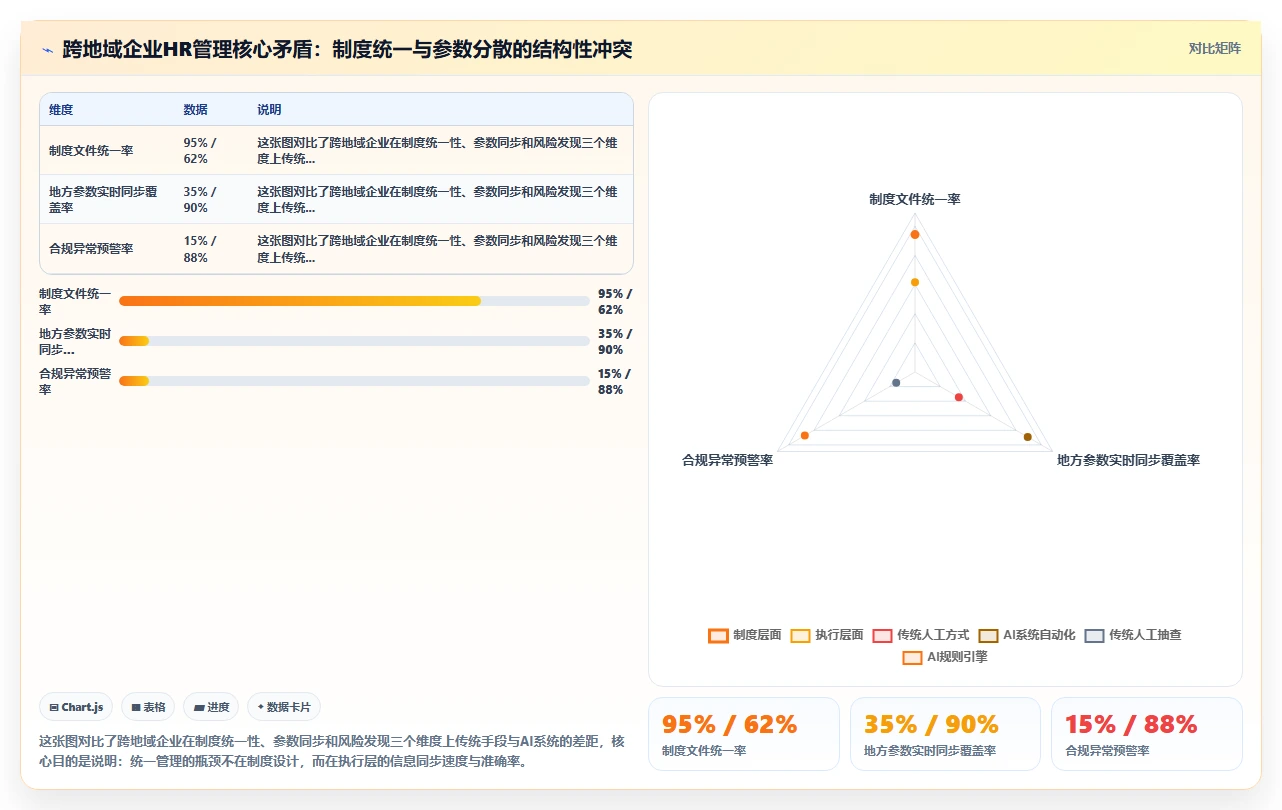Click the radar axis label 制度文件统一率
The height and width of the screenshot is (810, 1282).
[x=914, y=199]
